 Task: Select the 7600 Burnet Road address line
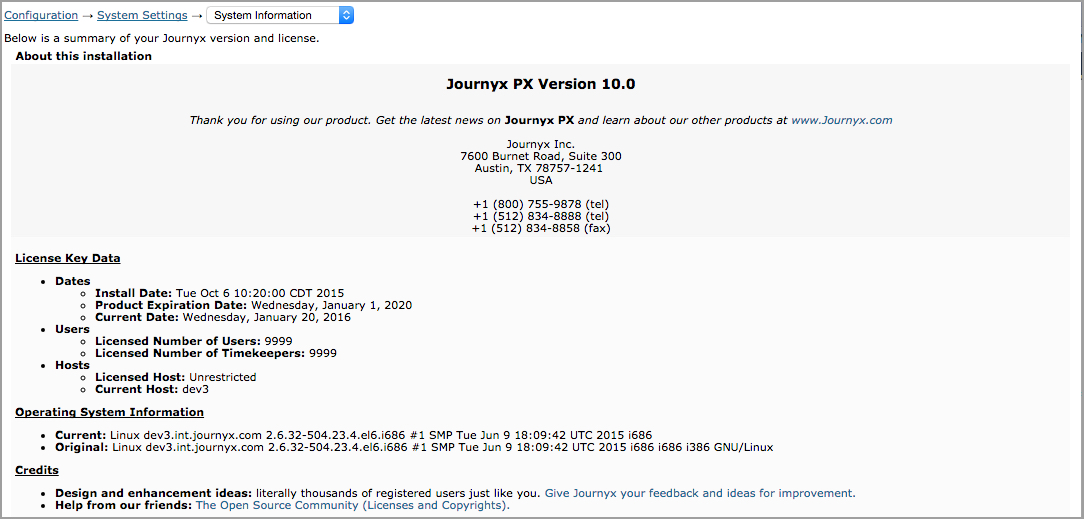541,156
